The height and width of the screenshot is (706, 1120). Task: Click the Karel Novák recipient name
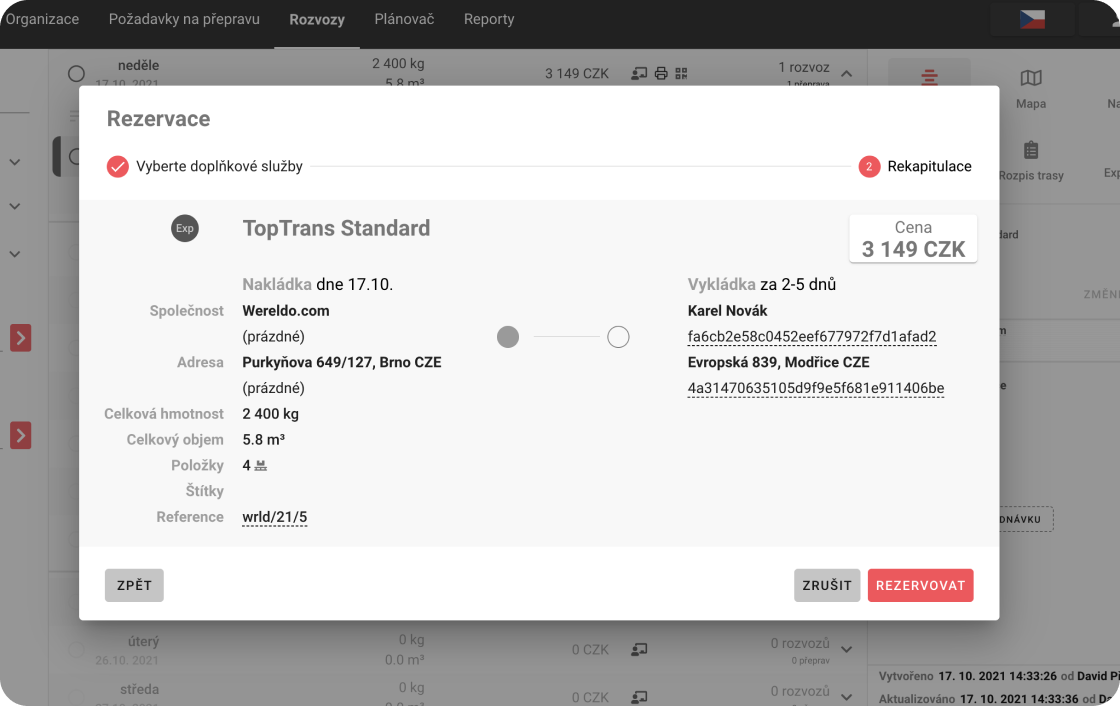(x=727, y=311)
